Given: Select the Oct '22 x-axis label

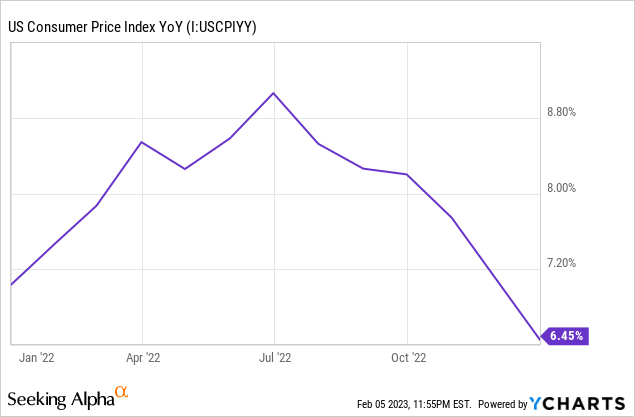Looking at the screenshot, I should click(x=407, y=356).
